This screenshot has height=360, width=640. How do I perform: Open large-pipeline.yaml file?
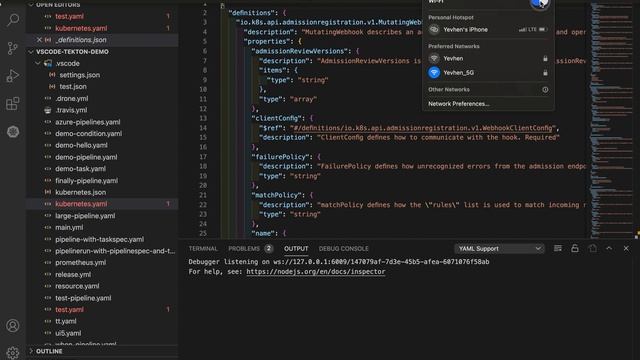pos(102,216)
